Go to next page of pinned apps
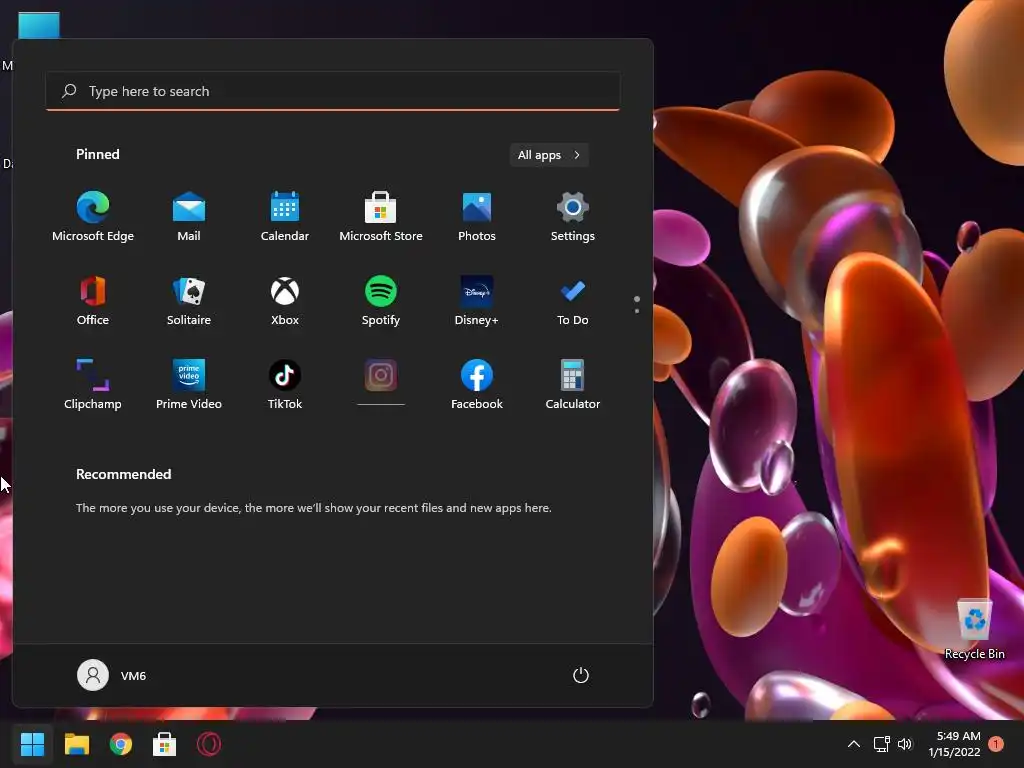The height and width of the screenshot is (768, 1024). [x=637, y=310]
